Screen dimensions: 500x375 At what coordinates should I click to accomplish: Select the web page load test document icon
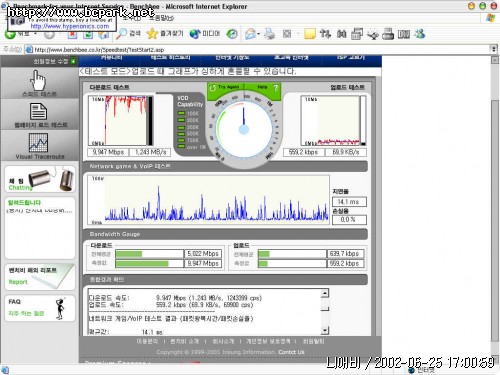tap(38, 111)
